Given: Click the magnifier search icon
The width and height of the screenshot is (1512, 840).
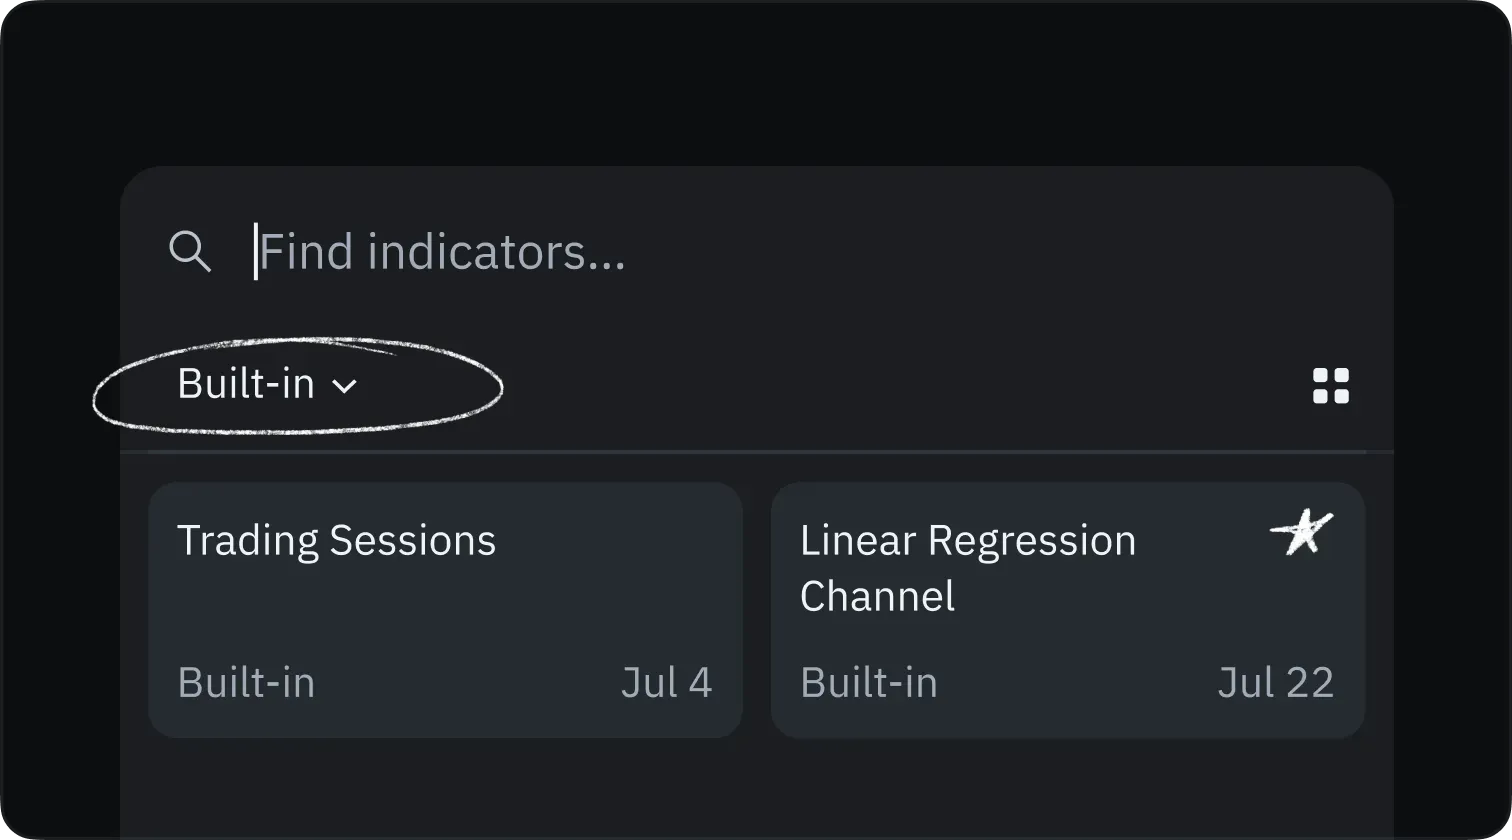Looking at the screenshot, I should [x=189, y=251].
